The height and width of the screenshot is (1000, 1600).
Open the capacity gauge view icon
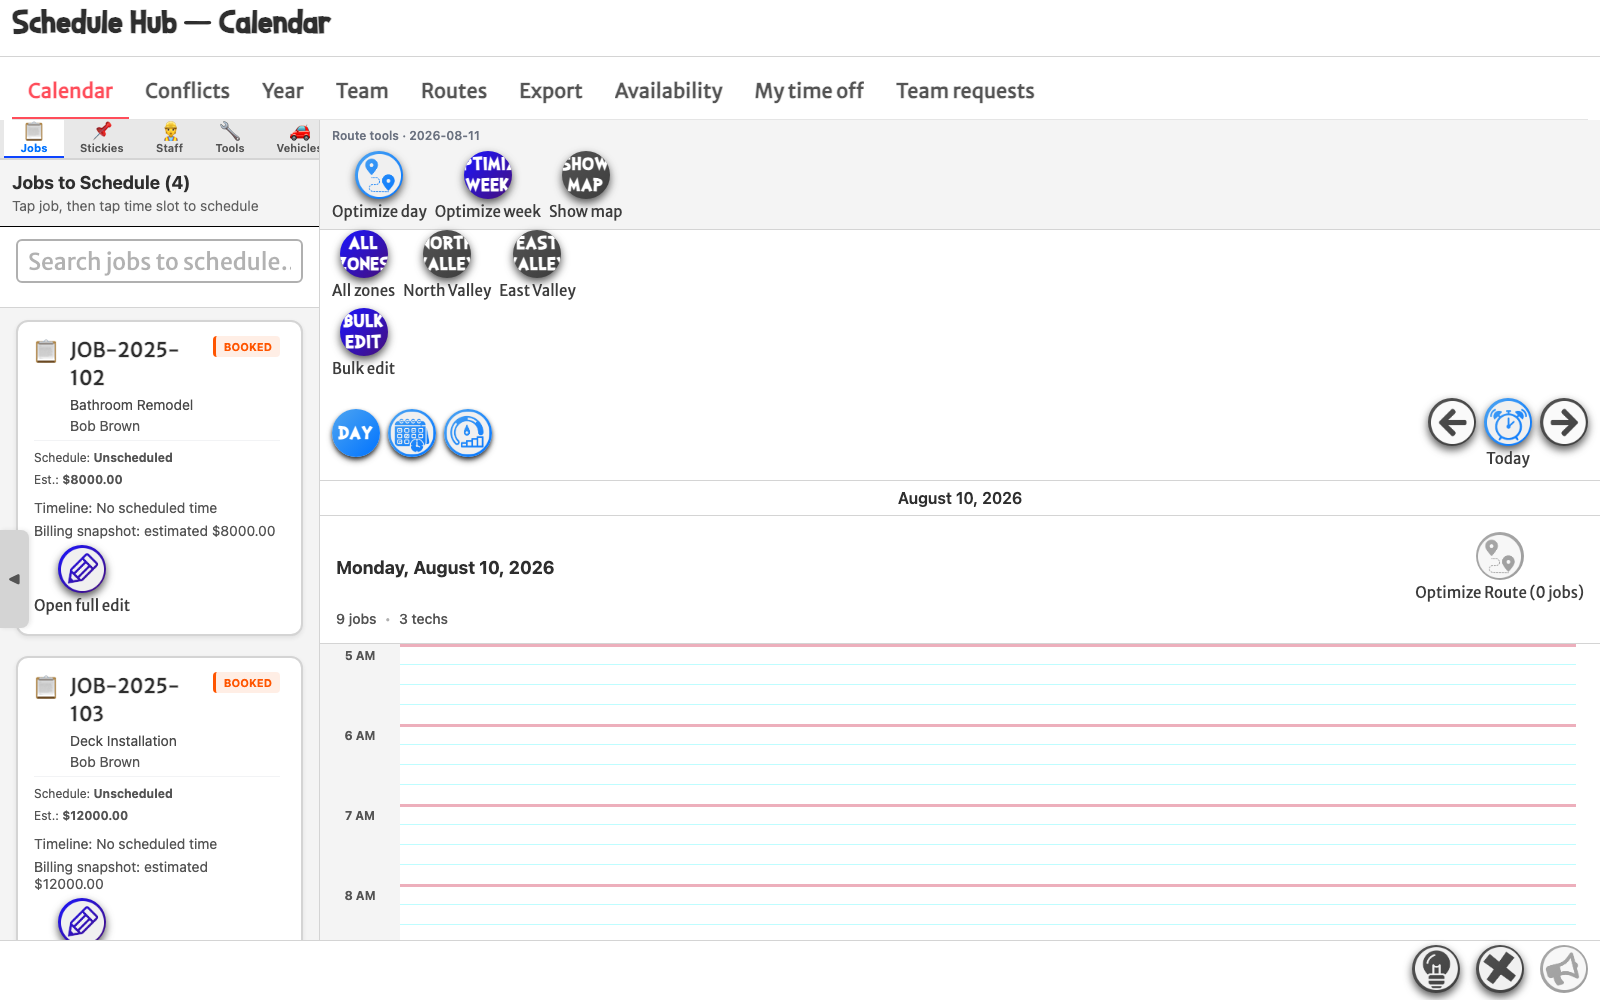pos(467,434)
